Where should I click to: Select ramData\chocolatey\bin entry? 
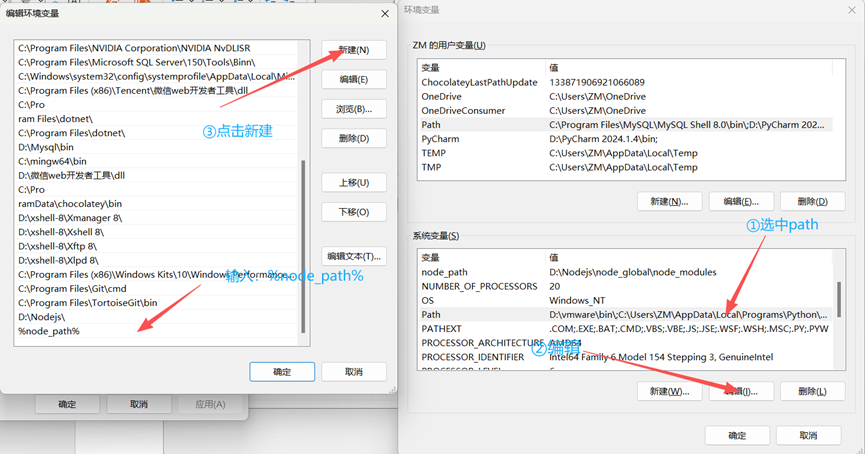pos(157,204)
